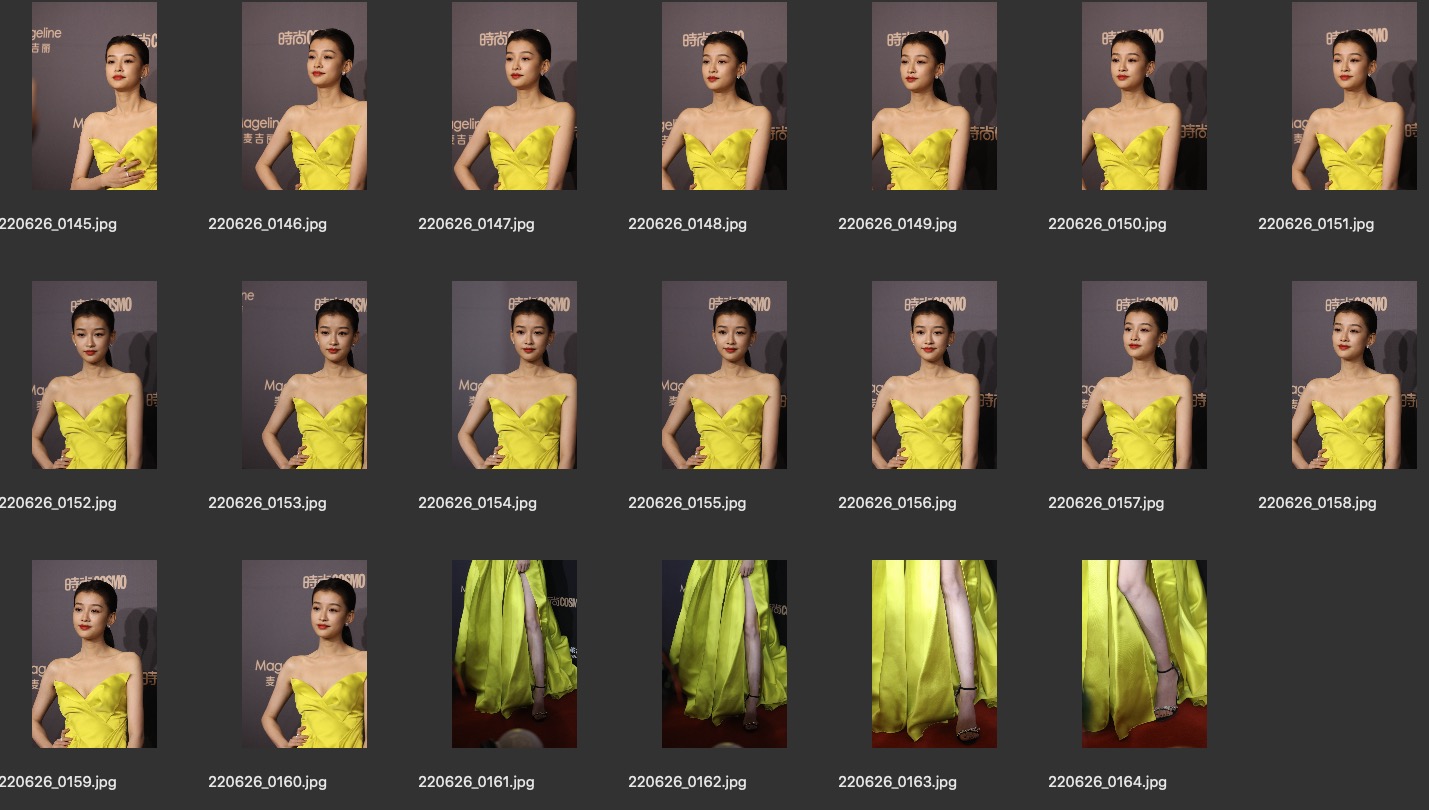This screenshot has height=810, width=1429.
Task: Click the file name 220626_0146.jpg
Action: (267, 224)
